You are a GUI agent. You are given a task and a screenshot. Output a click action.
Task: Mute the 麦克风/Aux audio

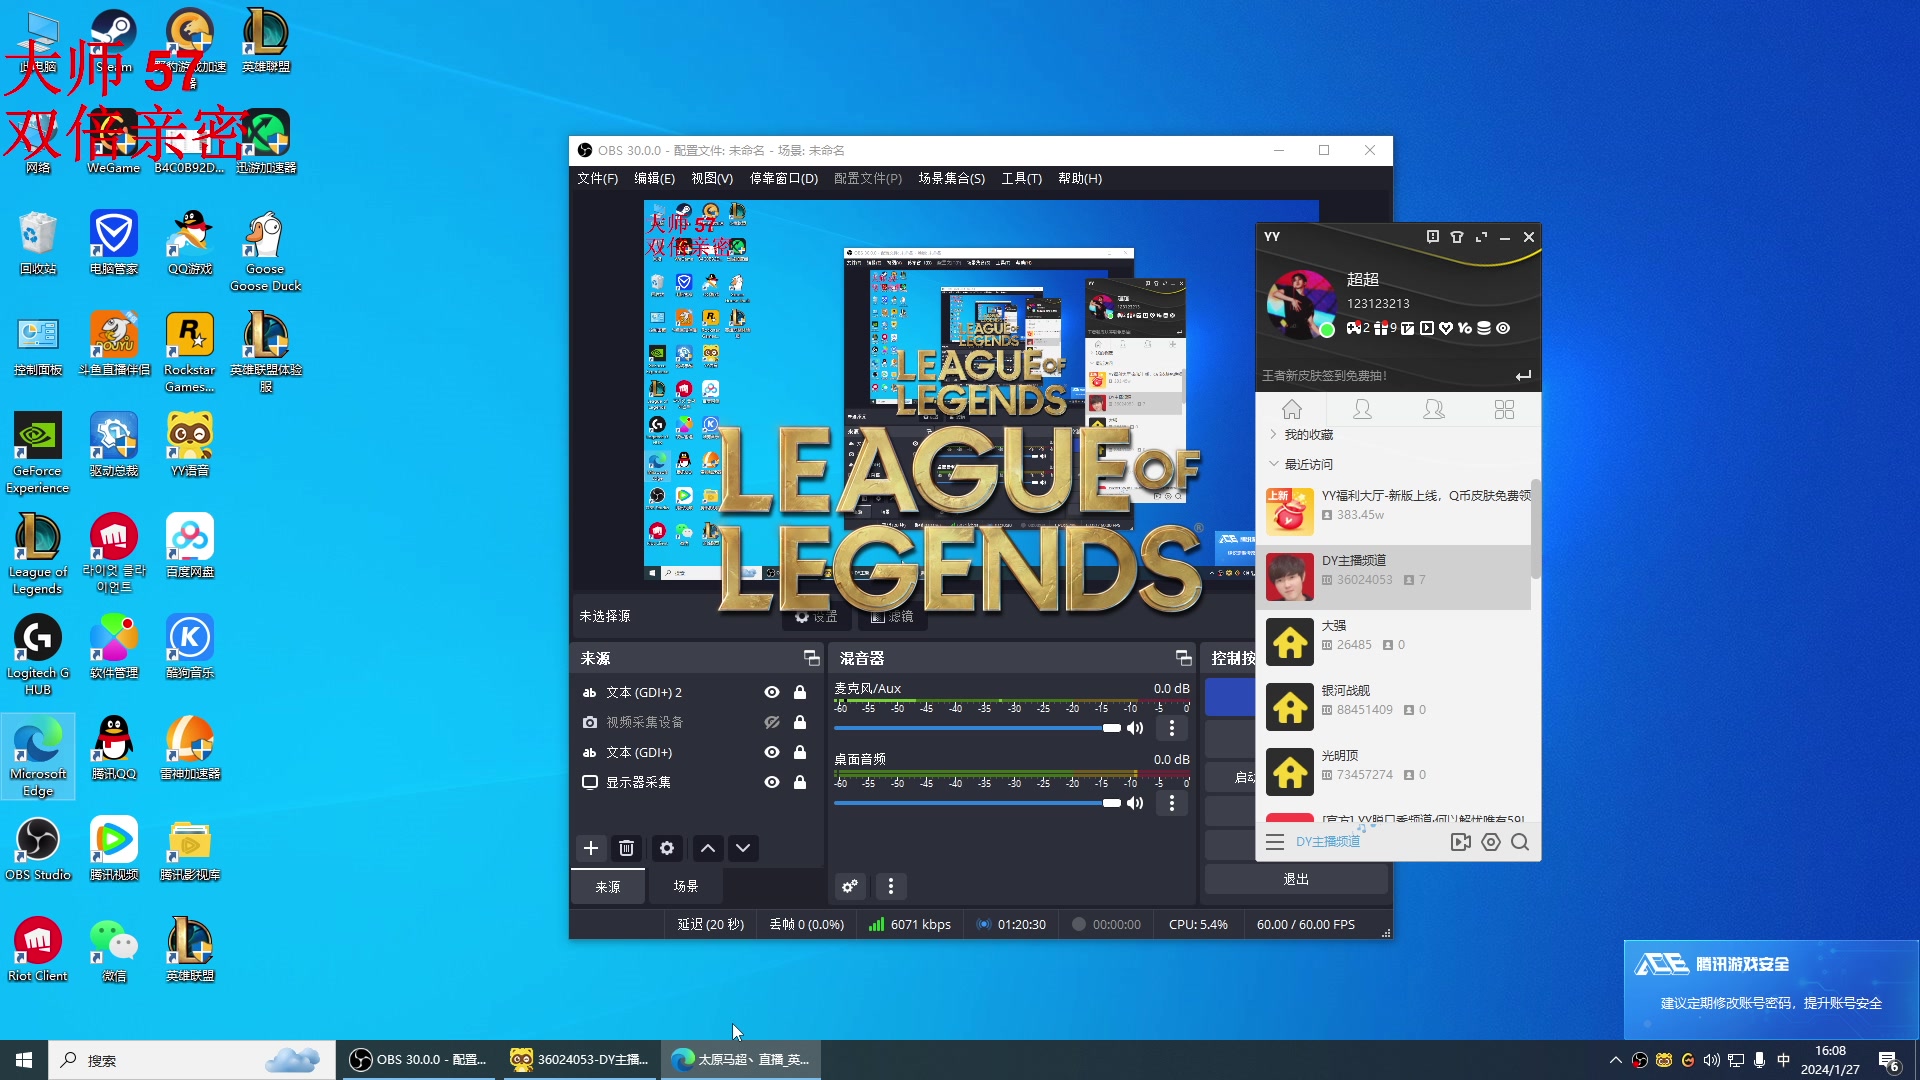[1135, 728]
